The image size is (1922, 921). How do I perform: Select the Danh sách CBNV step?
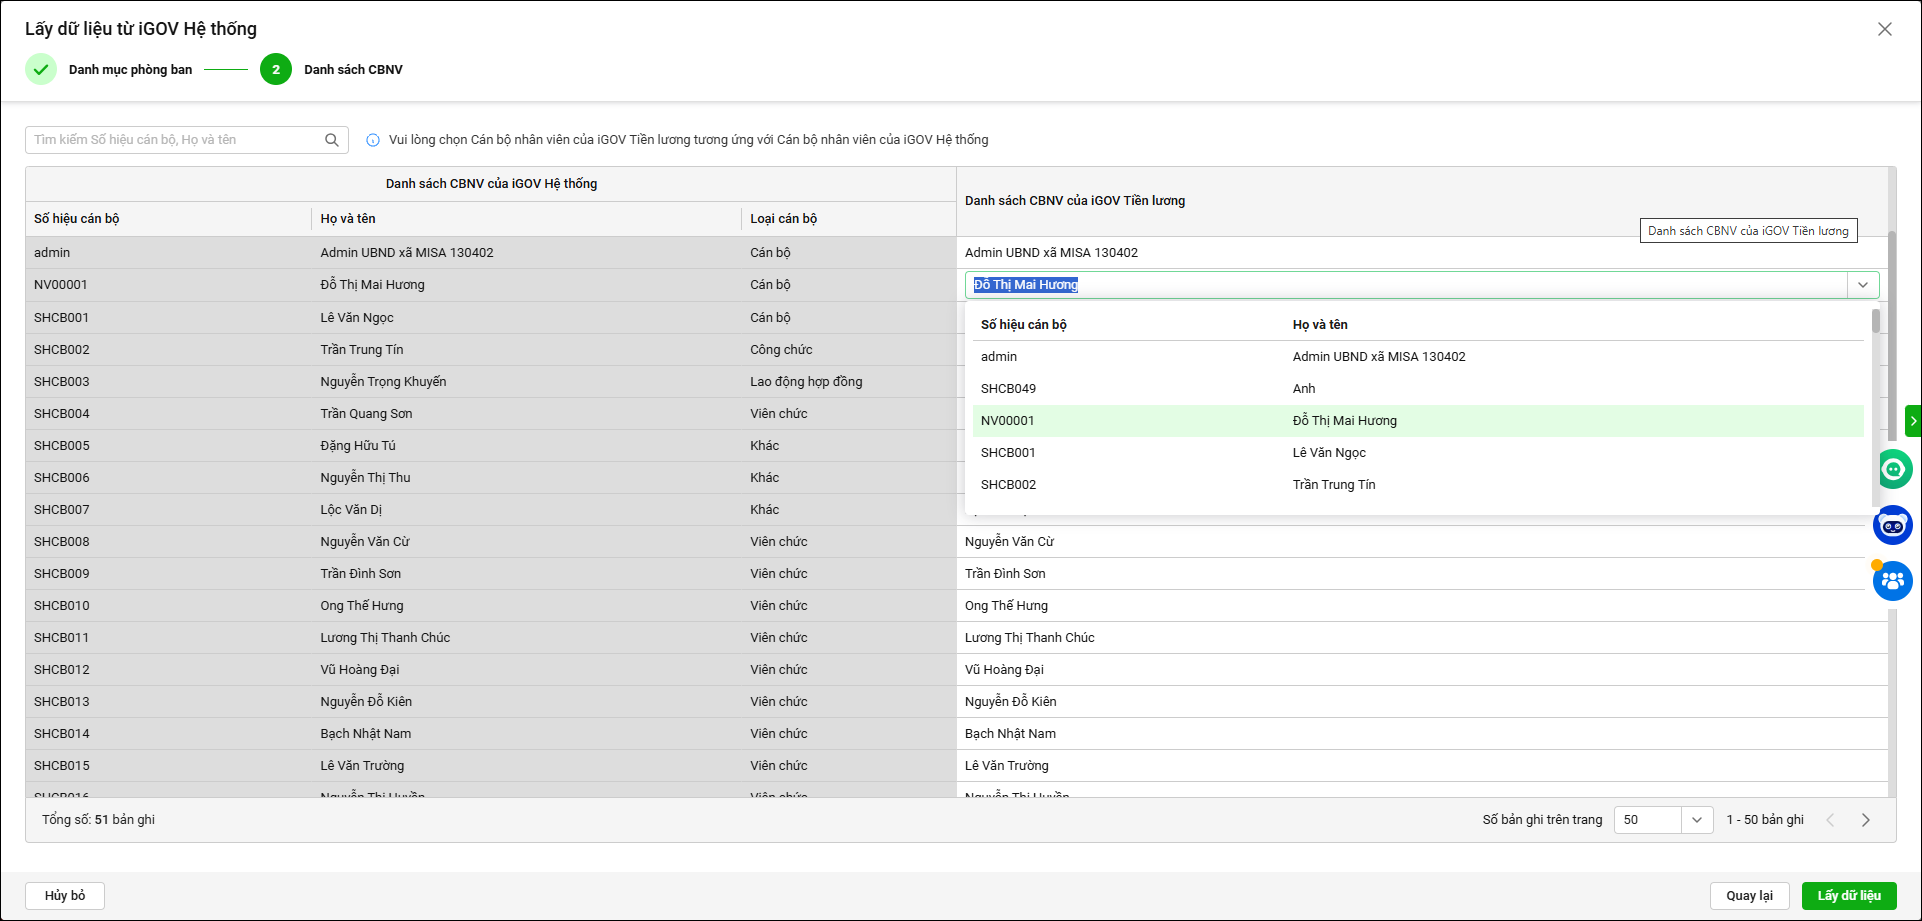coord(354,70)
